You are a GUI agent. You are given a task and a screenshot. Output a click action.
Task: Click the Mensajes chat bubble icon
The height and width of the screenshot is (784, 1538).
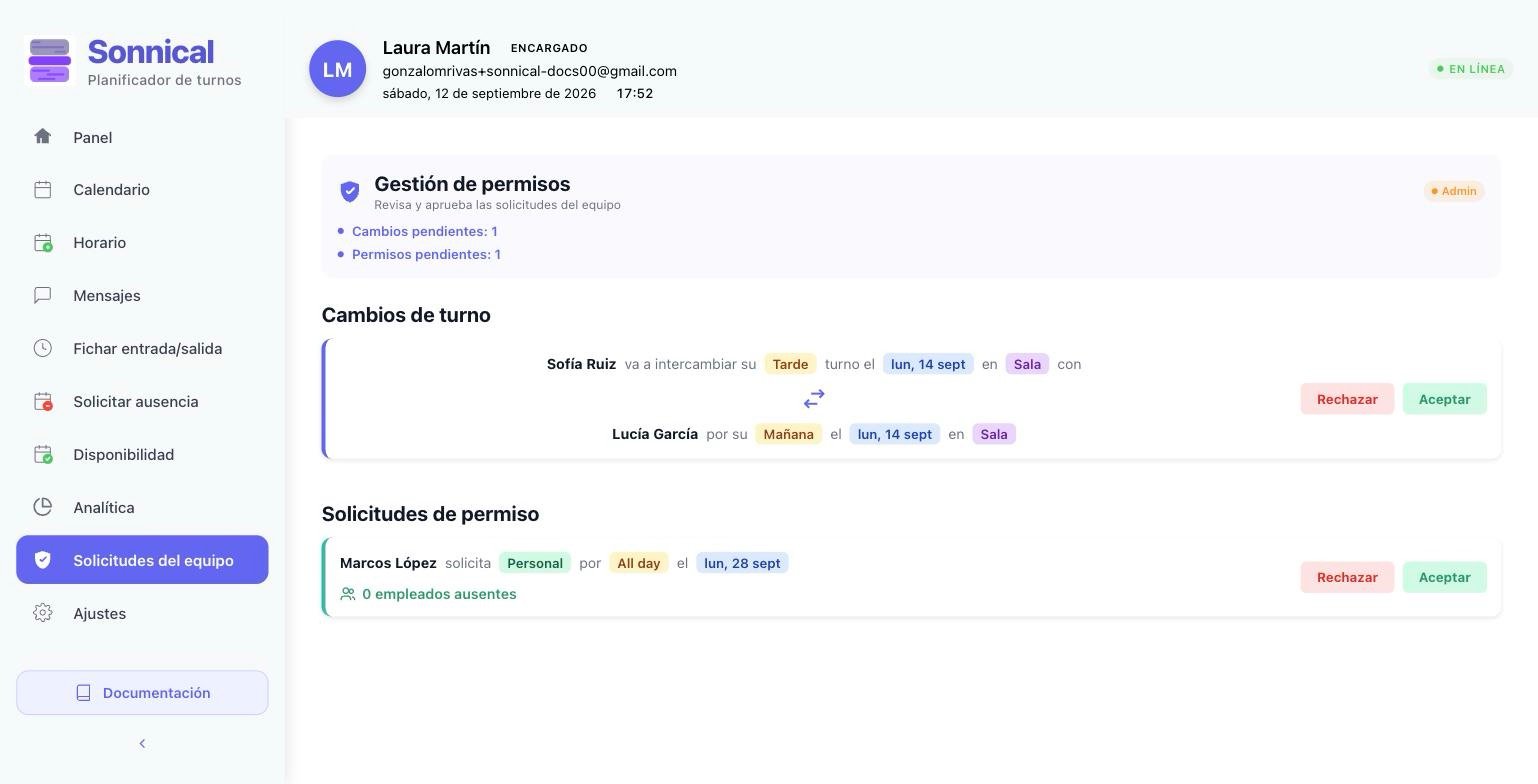42,295
